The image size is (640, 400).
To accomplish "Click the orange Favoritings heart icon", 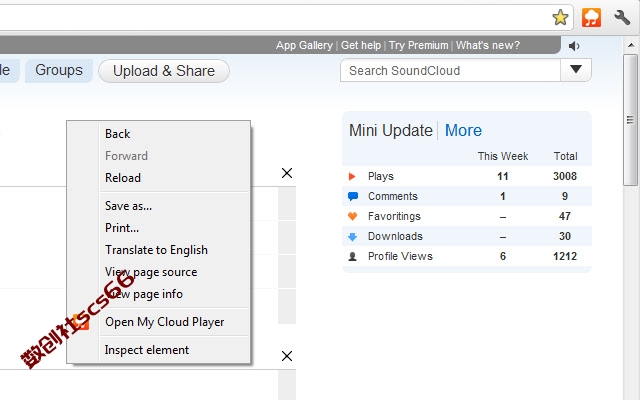I will point(352,216).
